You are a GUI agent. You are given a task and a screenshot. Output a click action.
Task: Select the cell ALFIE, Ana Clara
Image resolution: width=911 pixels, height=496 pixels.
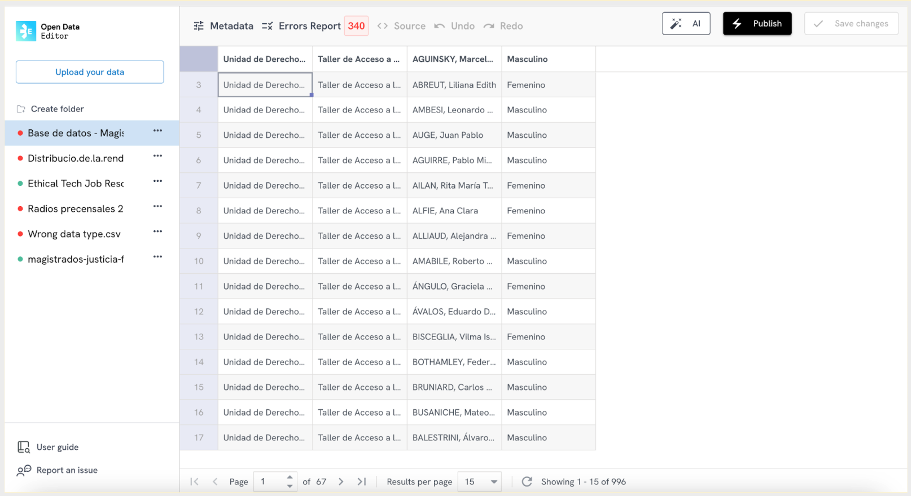point(454,211)
